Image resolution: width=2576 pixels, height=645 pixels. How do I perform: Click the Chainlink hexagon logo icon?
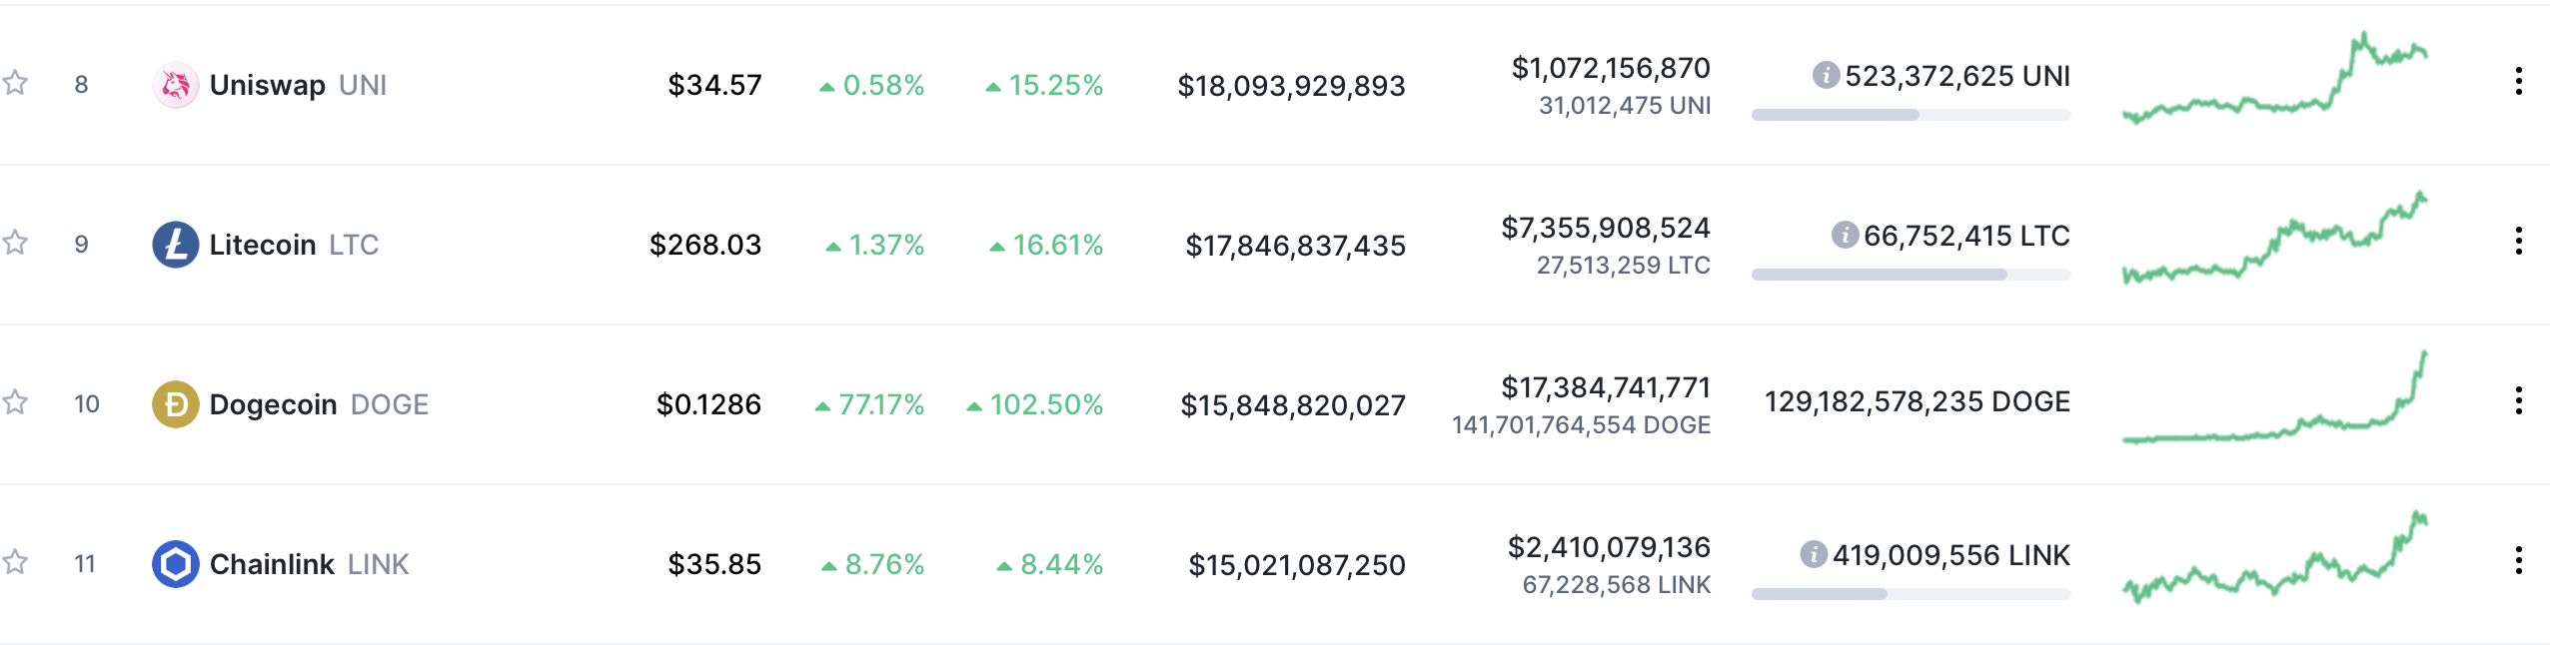(x=176, y=564)
